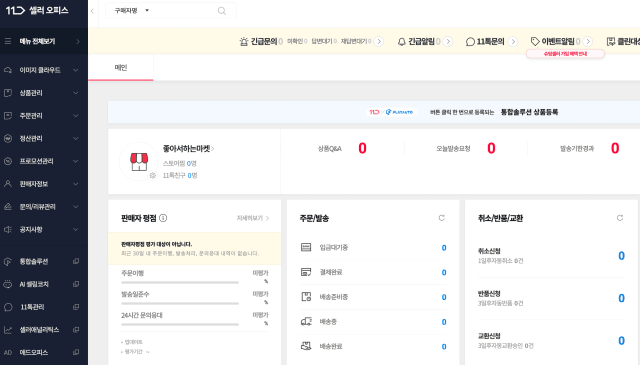Open the 자세히보기 link in 판매자 평점
The width and height of the screenshot is (640, 365).
[253, 218]
